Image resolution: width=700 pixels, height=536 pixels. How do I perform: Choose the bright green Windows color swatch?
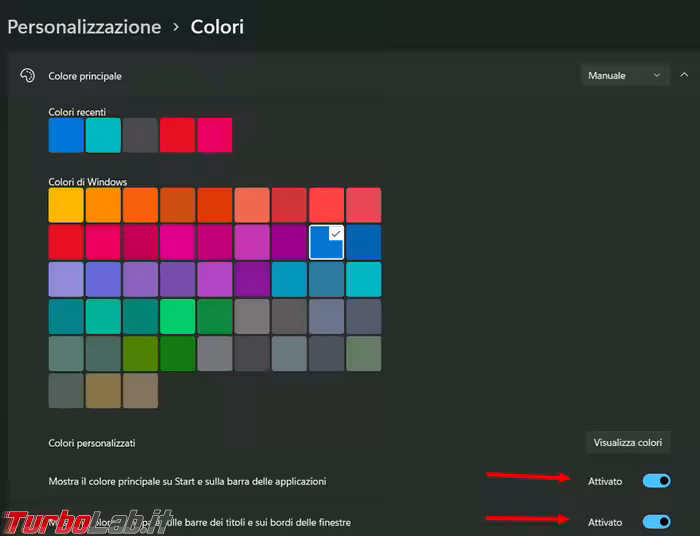pyautogui.click(x=177, y=316)
